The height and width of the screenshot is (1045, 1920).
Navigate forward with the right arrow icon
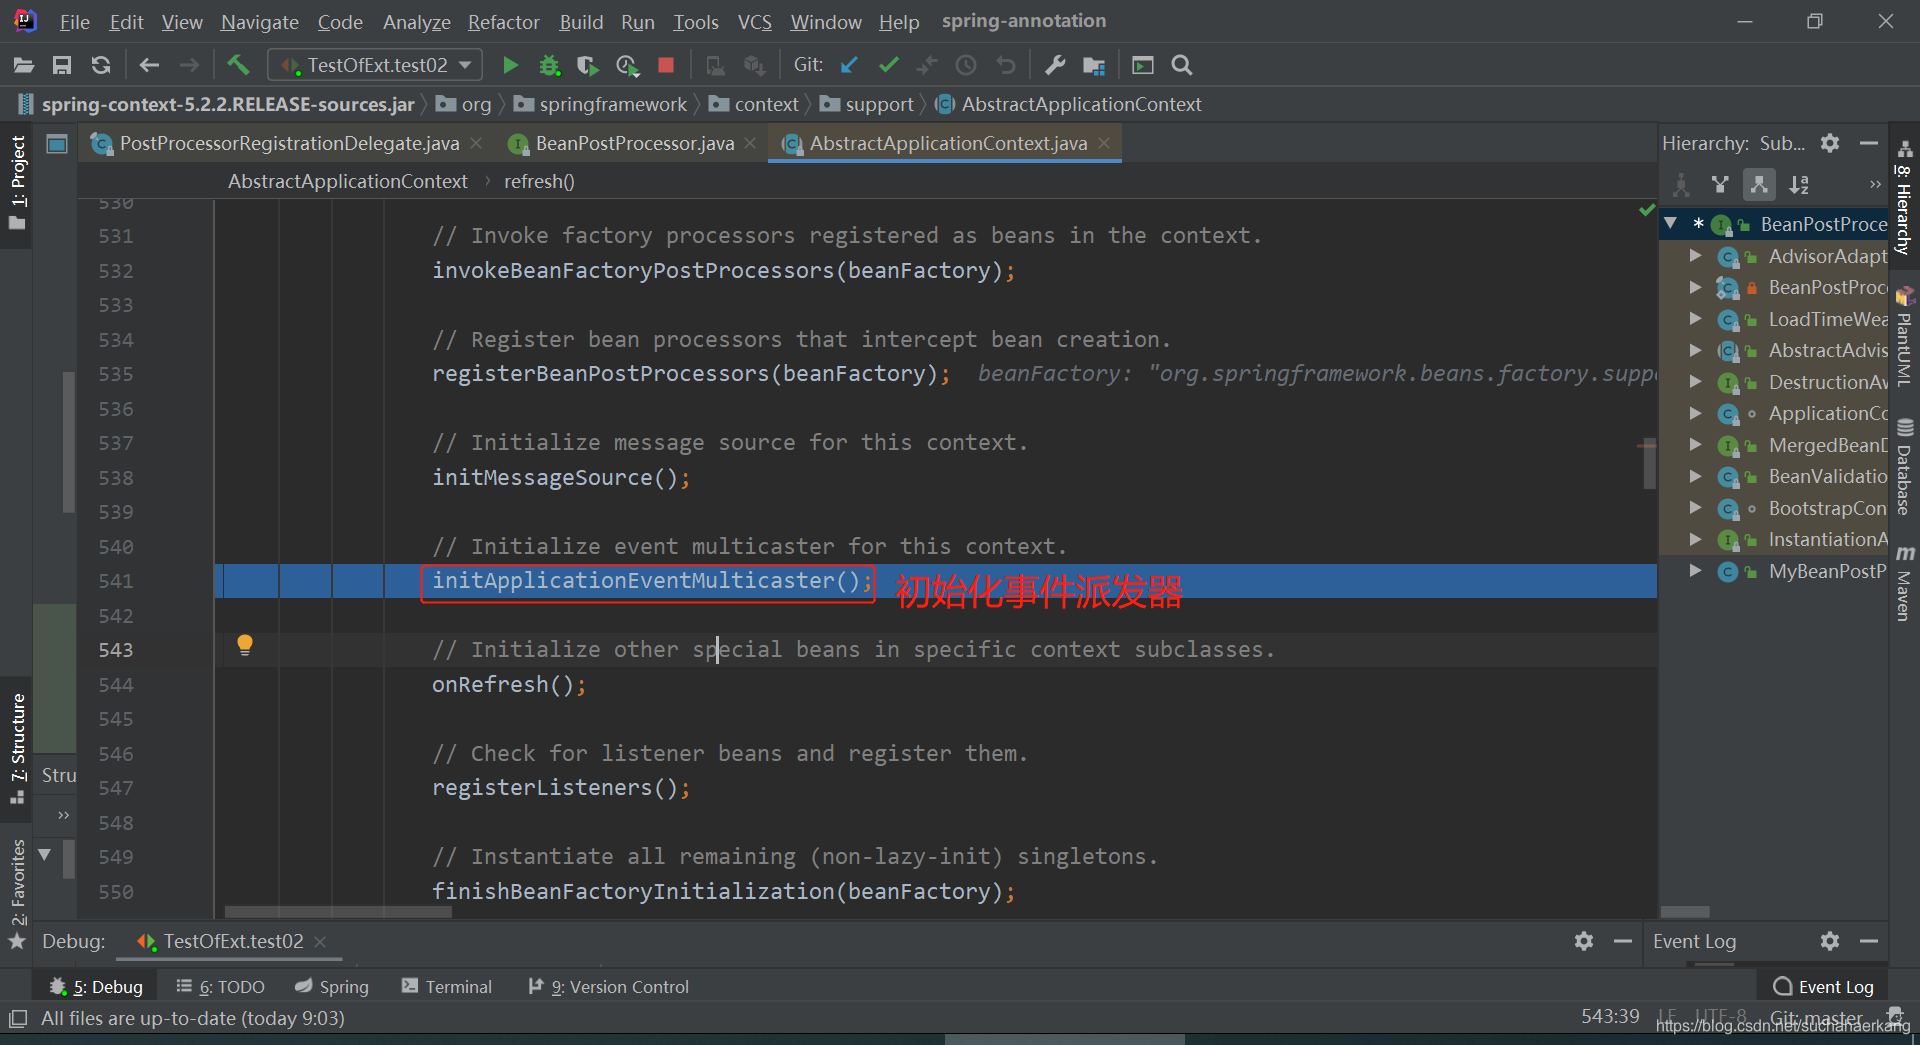(189, 65)
